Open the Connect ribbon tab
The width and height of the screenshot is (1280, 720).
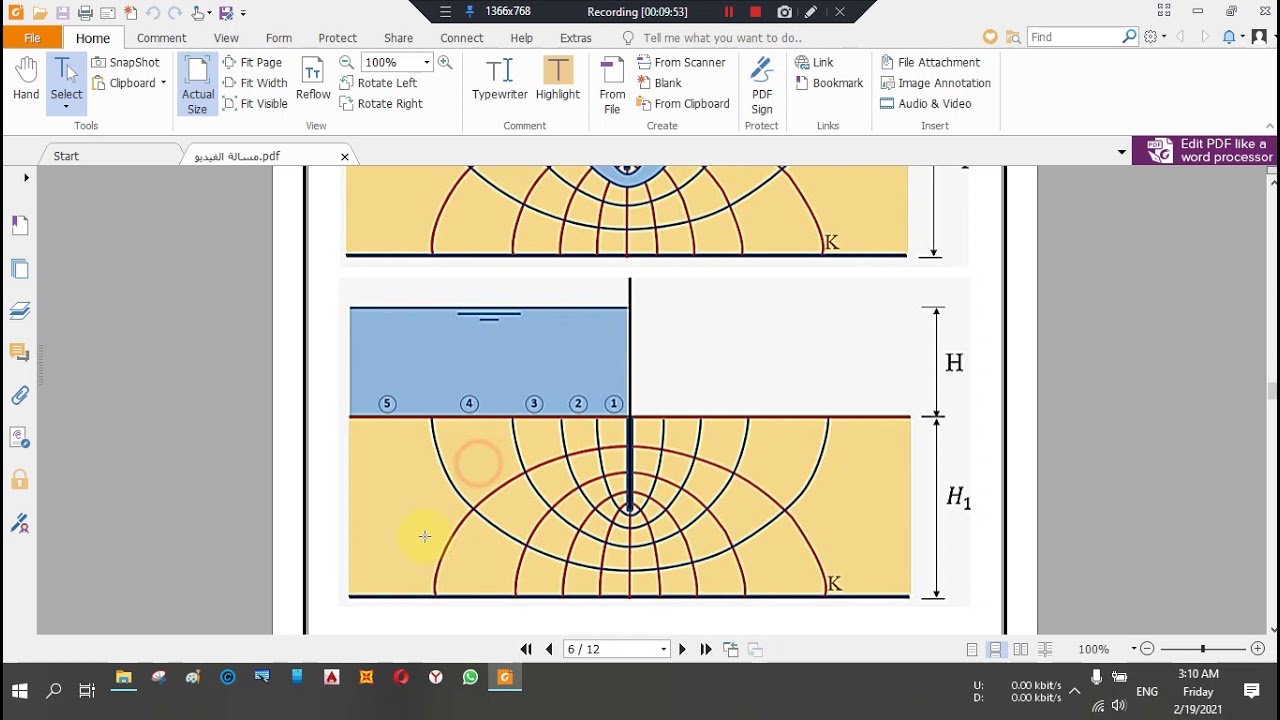pos(461,38)
